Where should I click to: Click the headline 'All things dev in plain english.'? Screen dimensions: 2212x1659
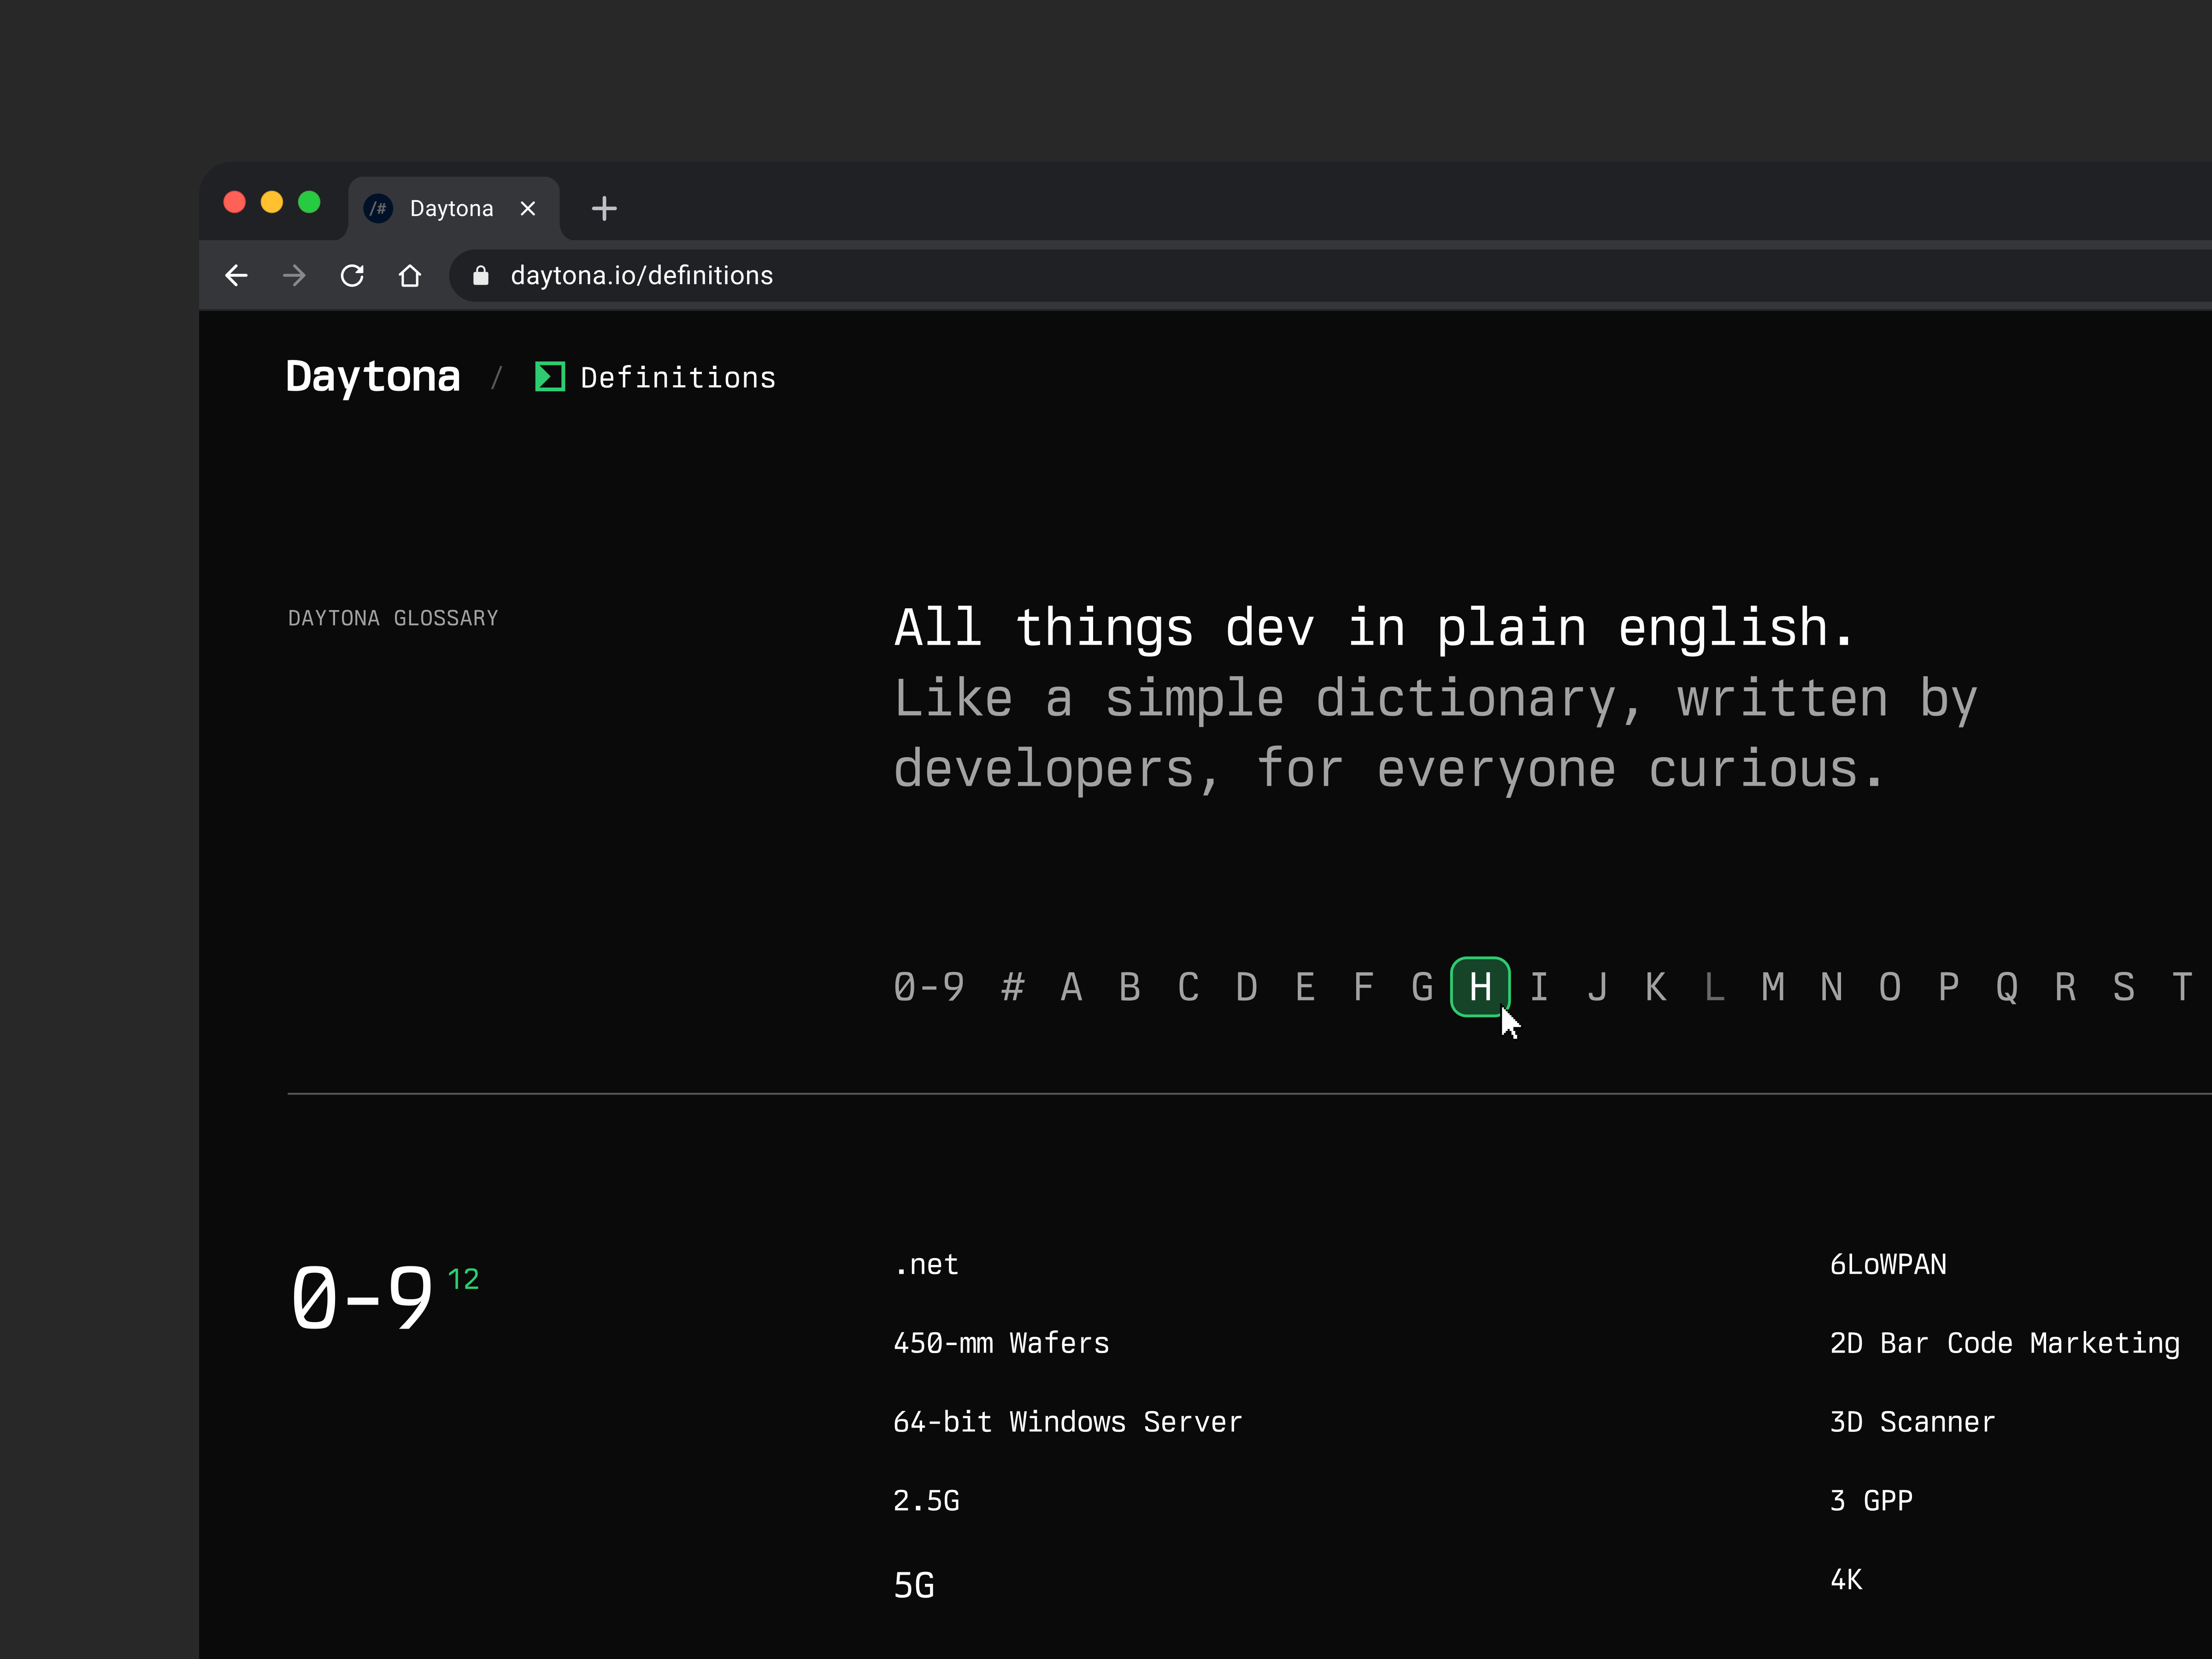coord(1374,628)
